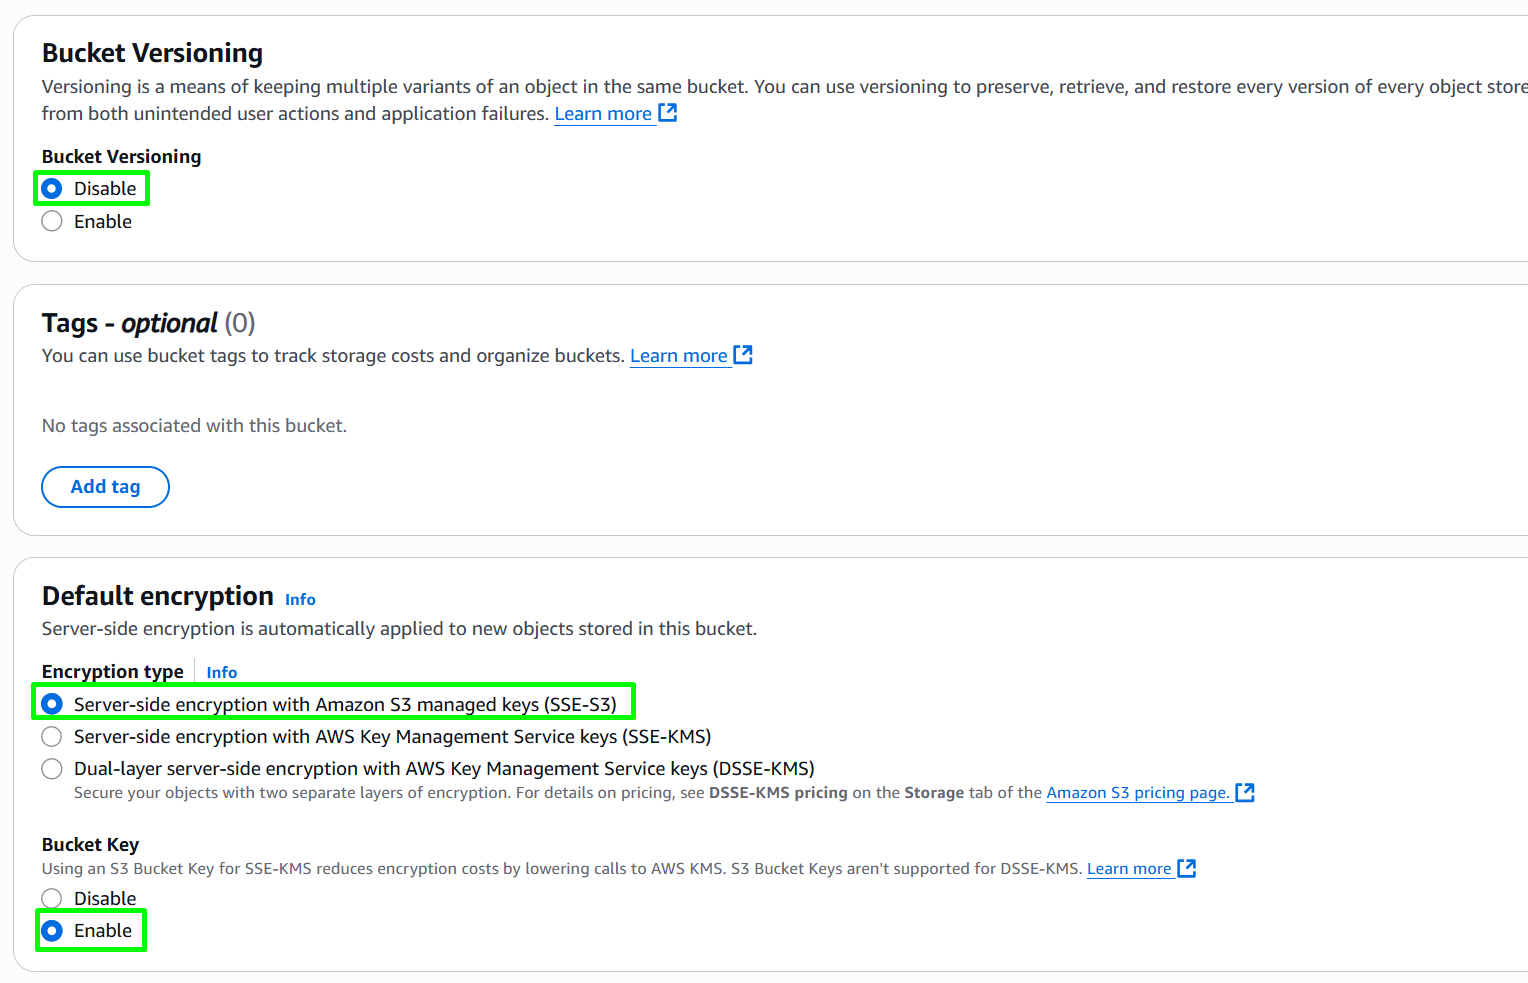Viewport: 1528px width, 983px height.
Task: Click the 'Bucket Key' label text
Action: tap(90, 845)
